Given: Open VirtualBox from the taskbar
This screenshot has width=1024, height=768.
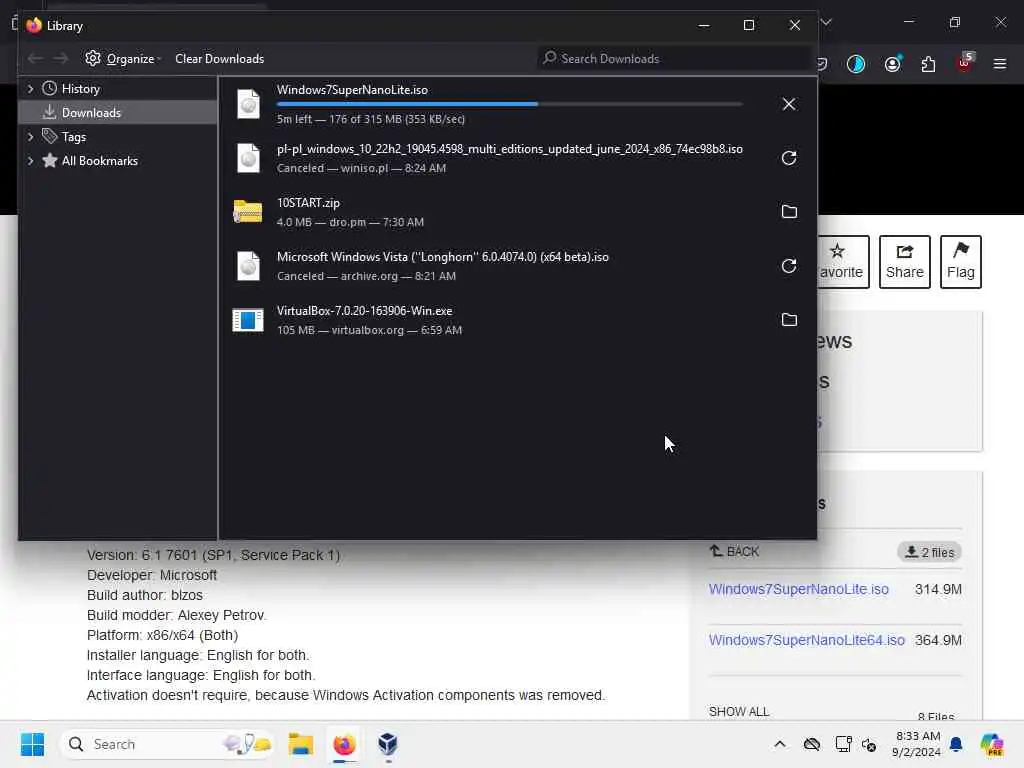Looking at the screenshot, I should [388, 744].
